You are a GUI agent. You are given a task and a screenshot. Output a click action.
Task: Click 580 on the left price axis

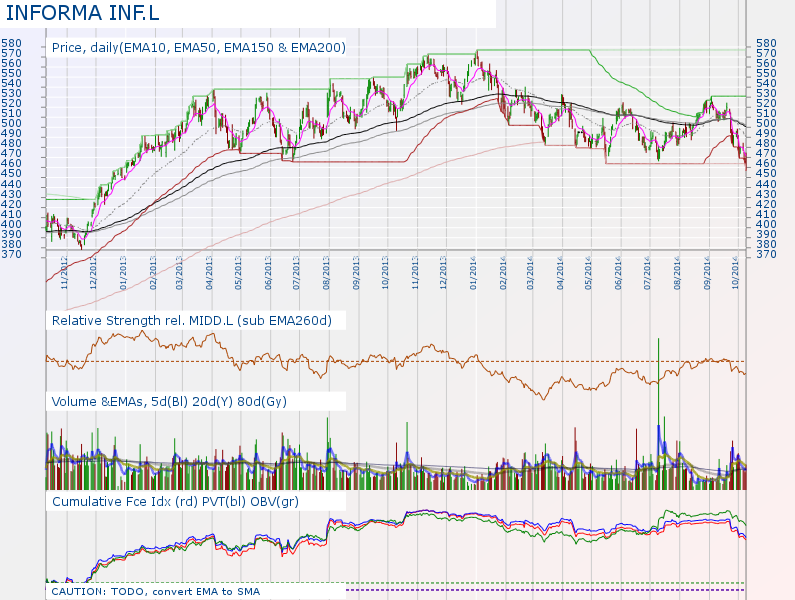tap(12, 44)
